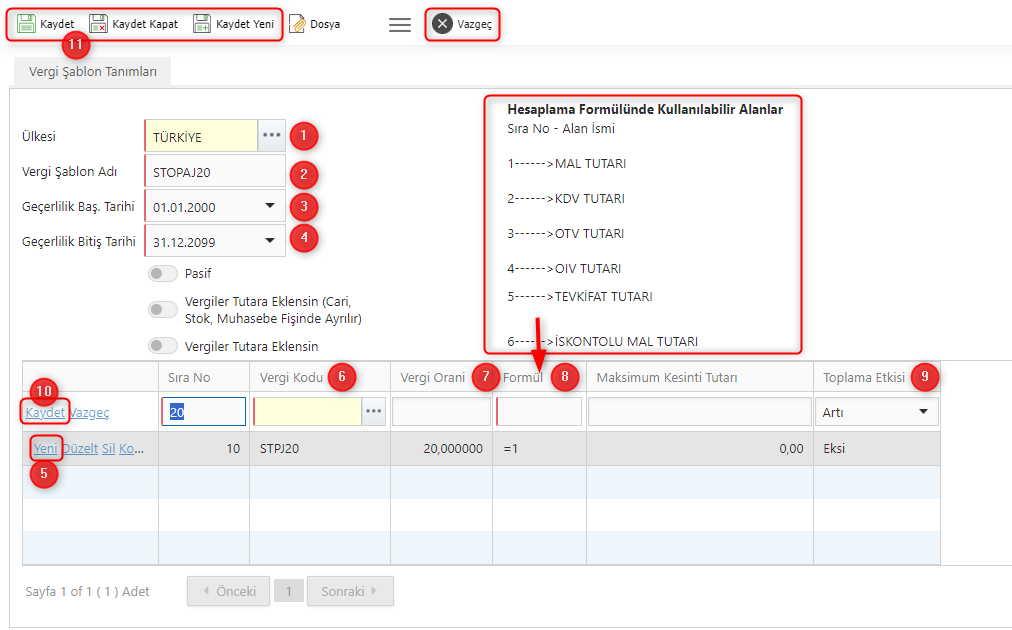Open the Geçerlilik Baş. Tarihi date dropdown

click(x=270, y=207)
